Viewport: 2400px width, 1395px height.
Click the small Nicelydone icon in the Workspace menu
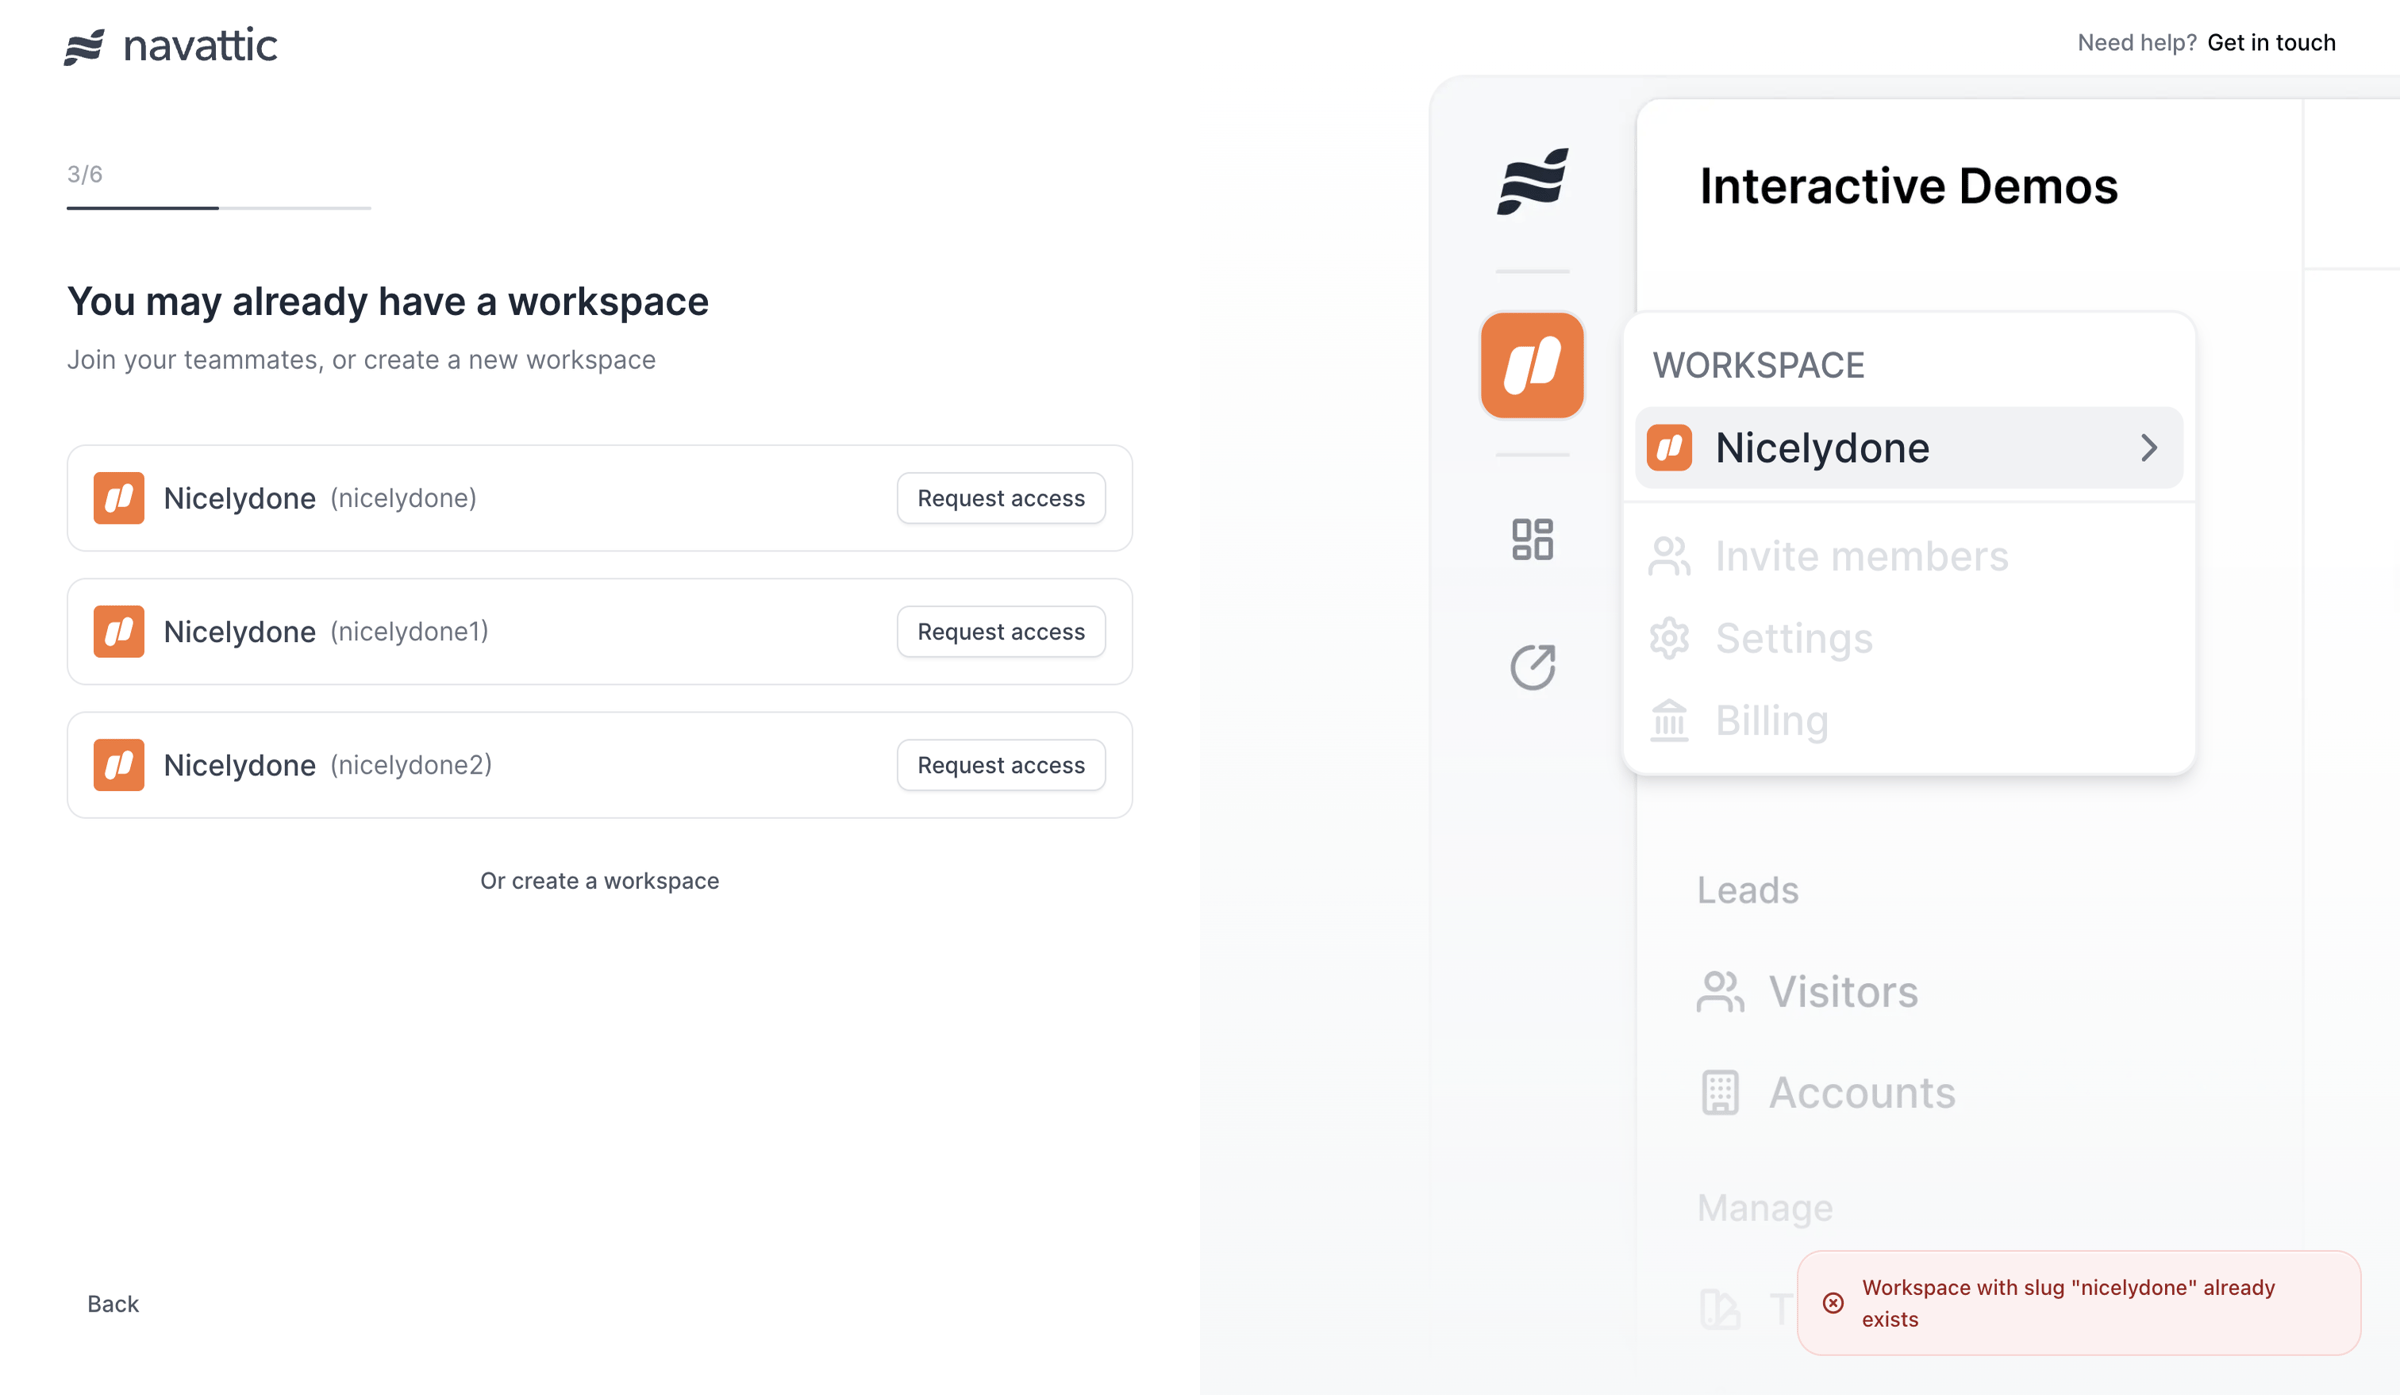coord(1669,448)
